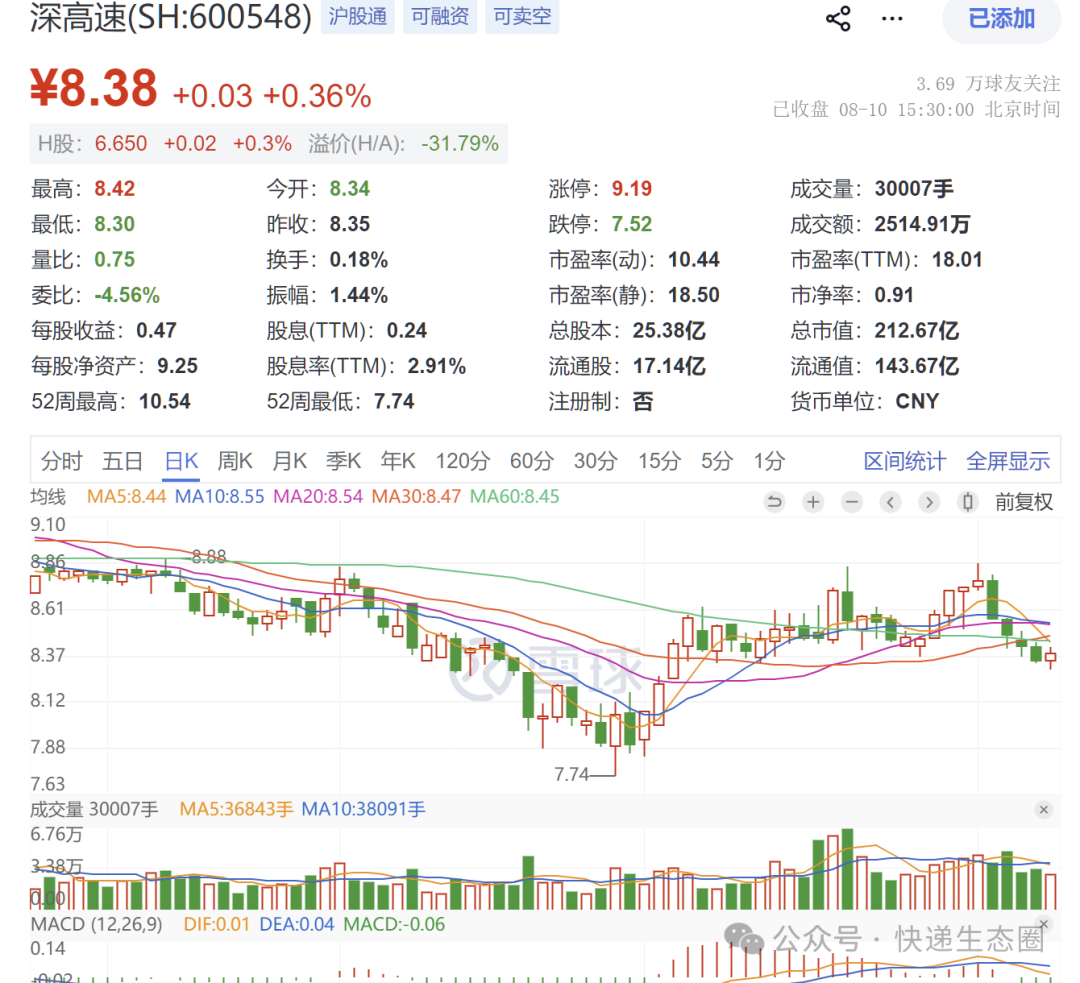Click the 股息率(TTM) value 2.91%
The width and height of the screenshot is (1080, 983).
[437, 366]
